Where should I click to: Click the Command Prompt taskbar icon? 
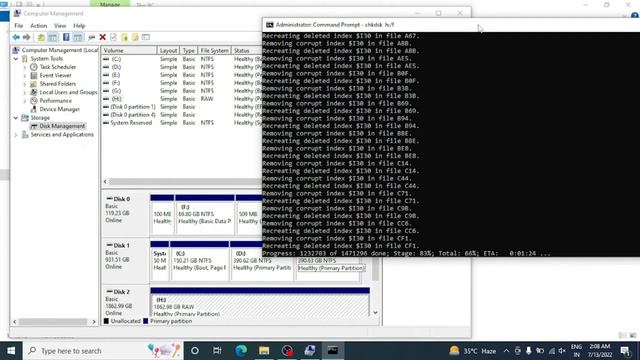333,351
